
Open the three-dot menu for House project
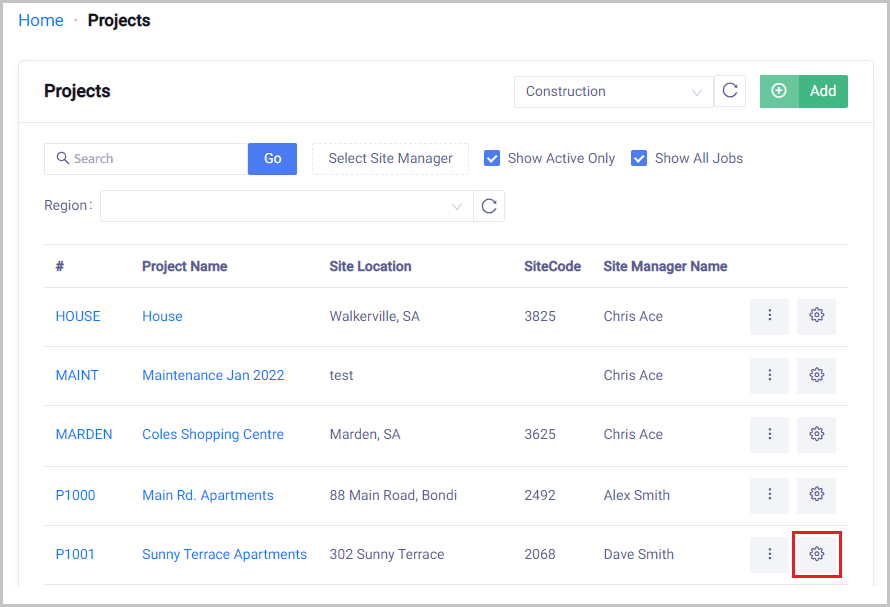click(769, 316)
